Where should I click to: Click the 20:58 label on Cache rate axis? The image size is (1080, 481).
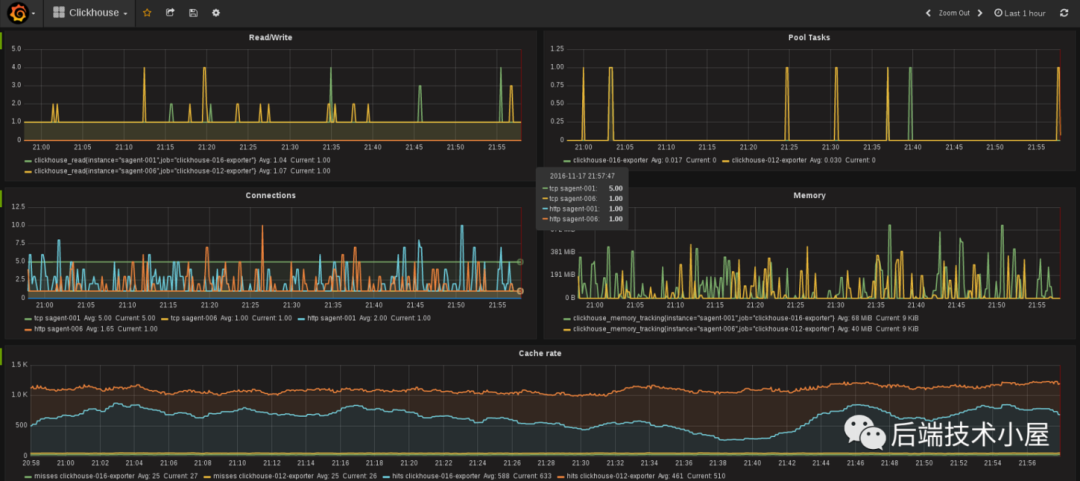31,464
